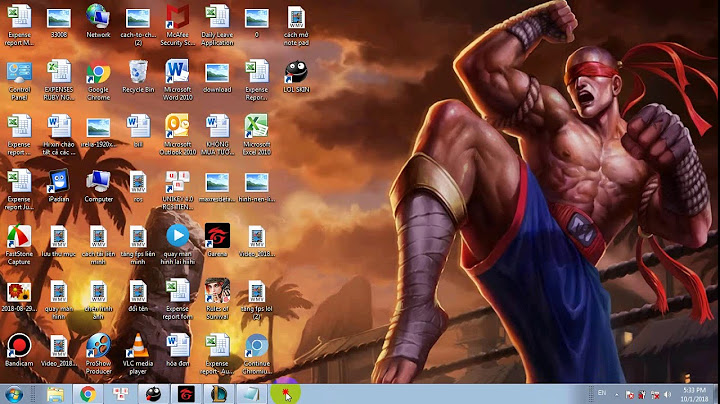
Task: Launch Bandicam screen recorder
Action: (x=19, y=350)
